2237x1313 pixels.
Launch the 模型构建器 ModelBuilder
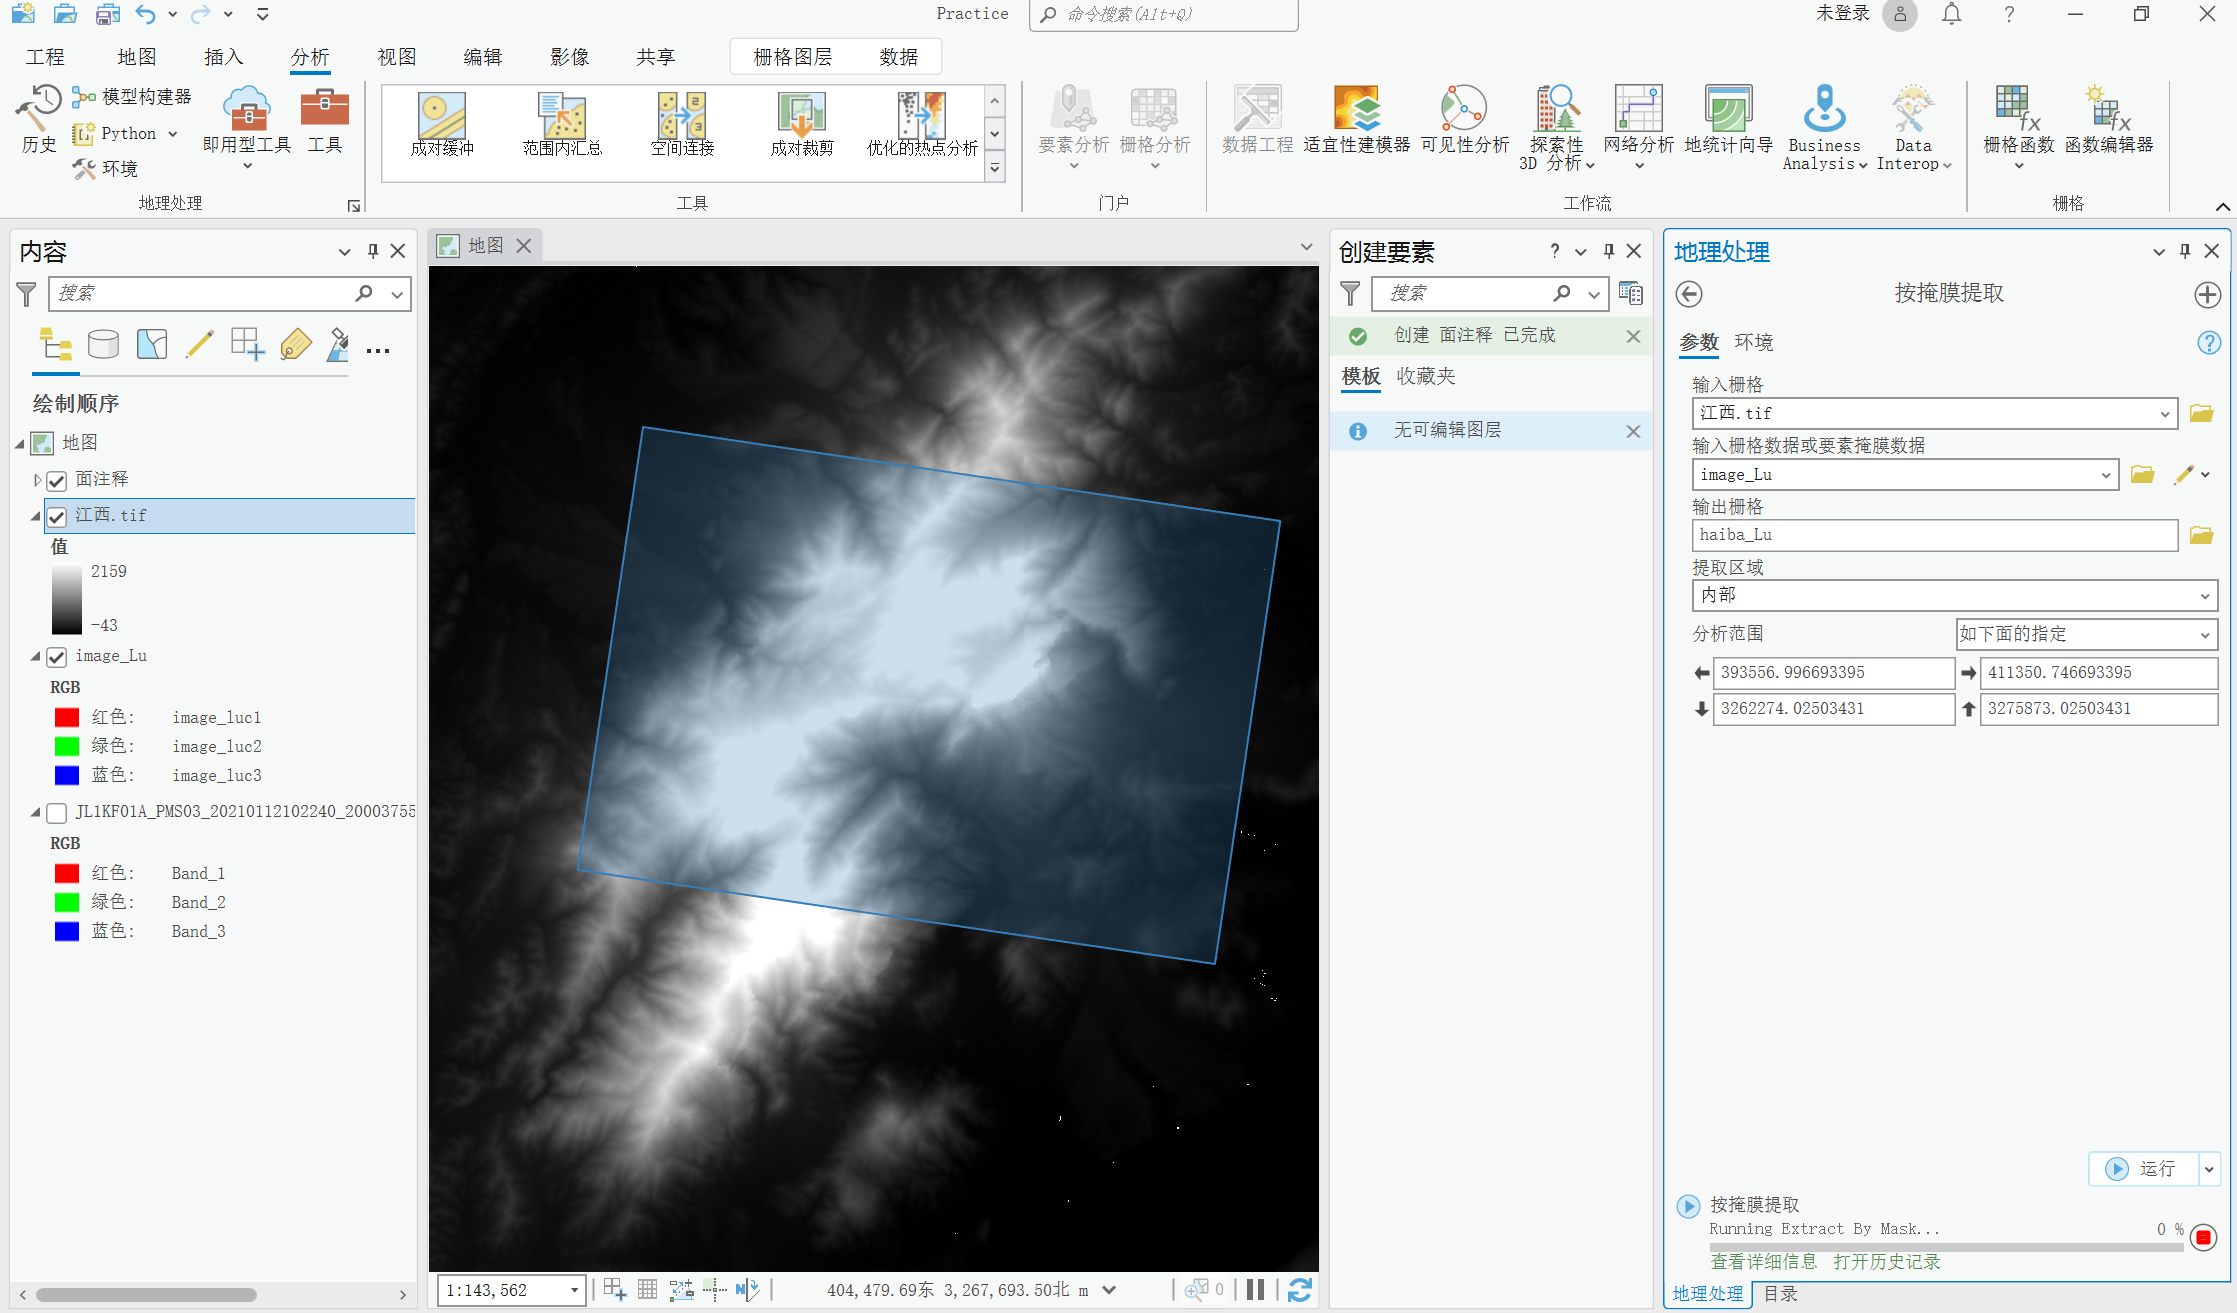[x=132, y=97]
